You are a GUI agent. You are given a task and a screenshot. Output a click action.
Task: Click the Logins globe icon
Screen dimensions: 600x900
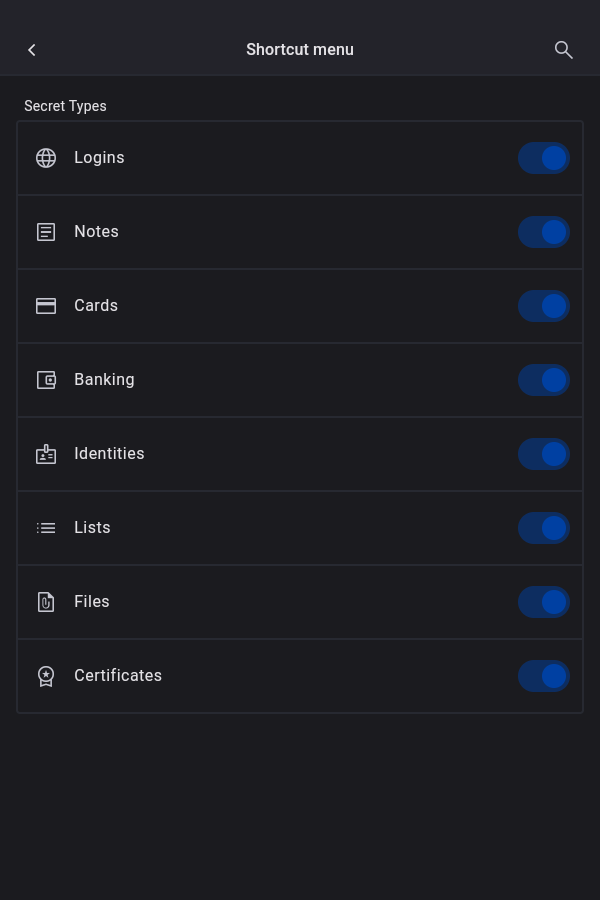[x=46, y=158]
